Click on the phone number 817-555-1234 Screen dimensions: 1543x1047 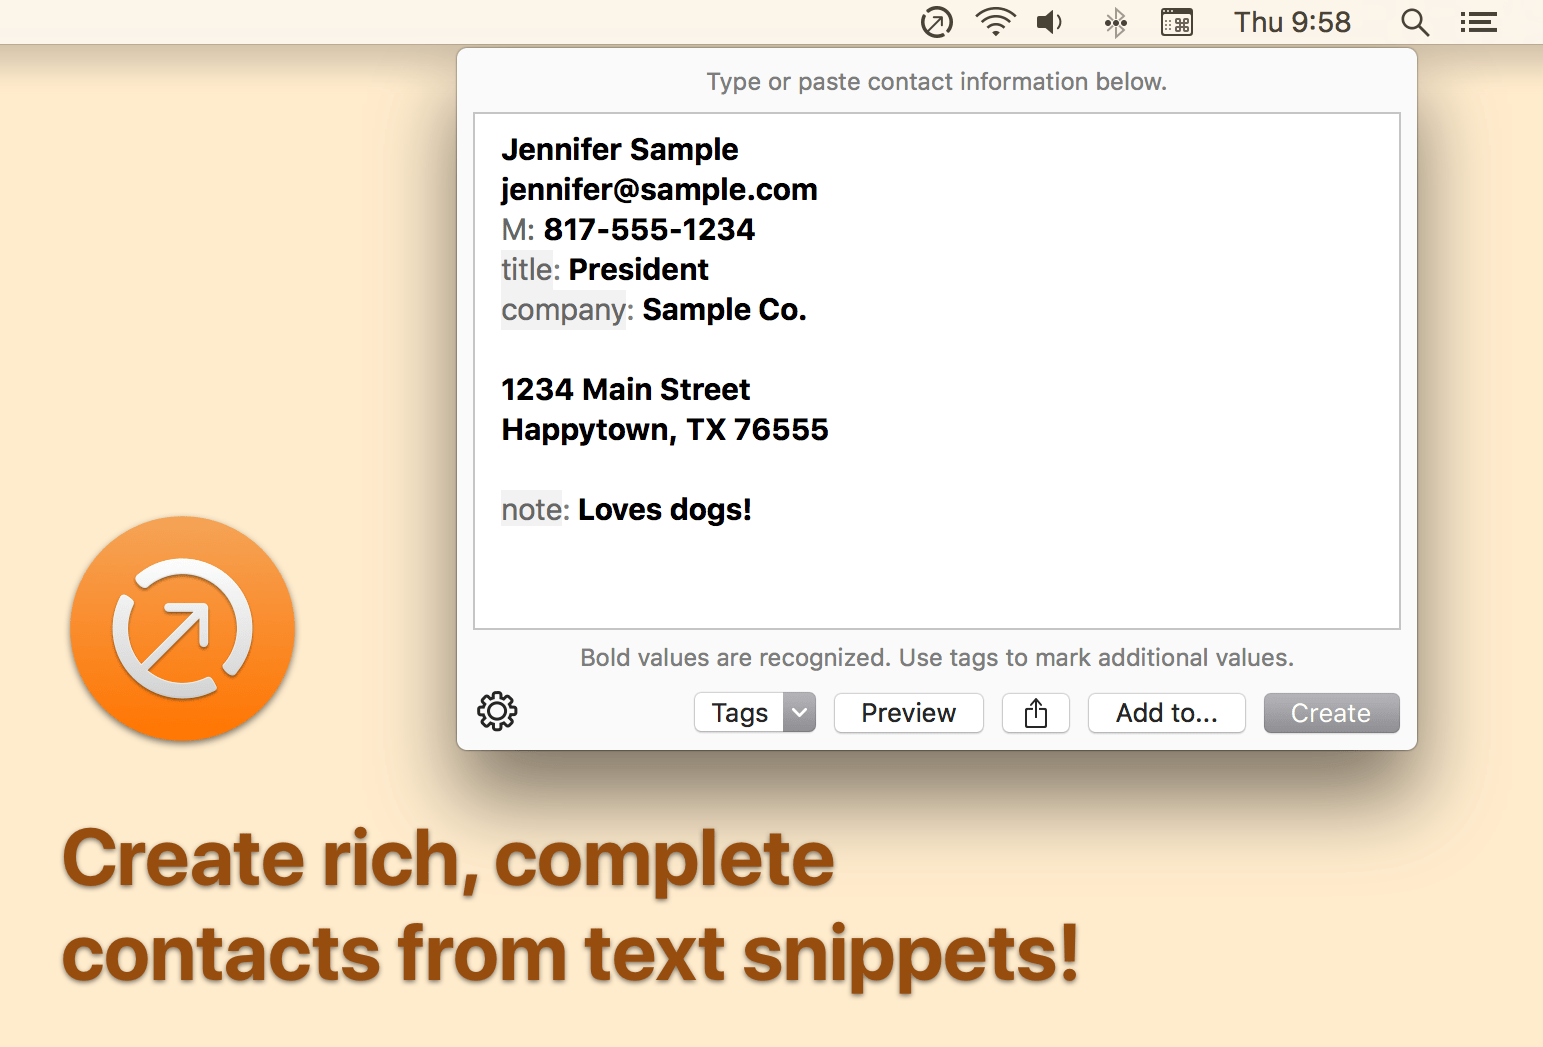coord(649,230)
